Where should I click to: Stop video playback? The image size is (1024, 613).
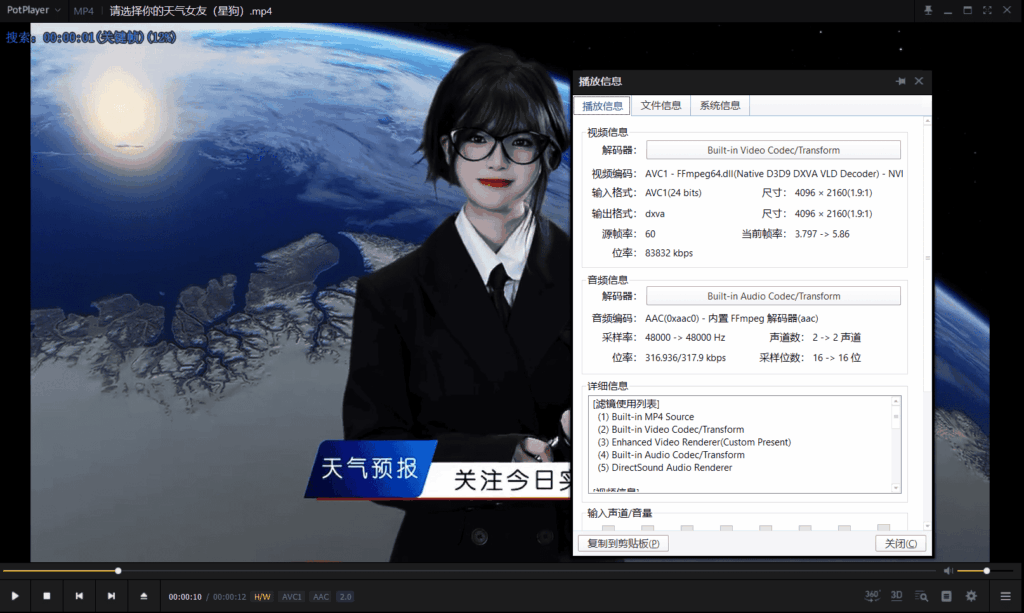point(47,596)
